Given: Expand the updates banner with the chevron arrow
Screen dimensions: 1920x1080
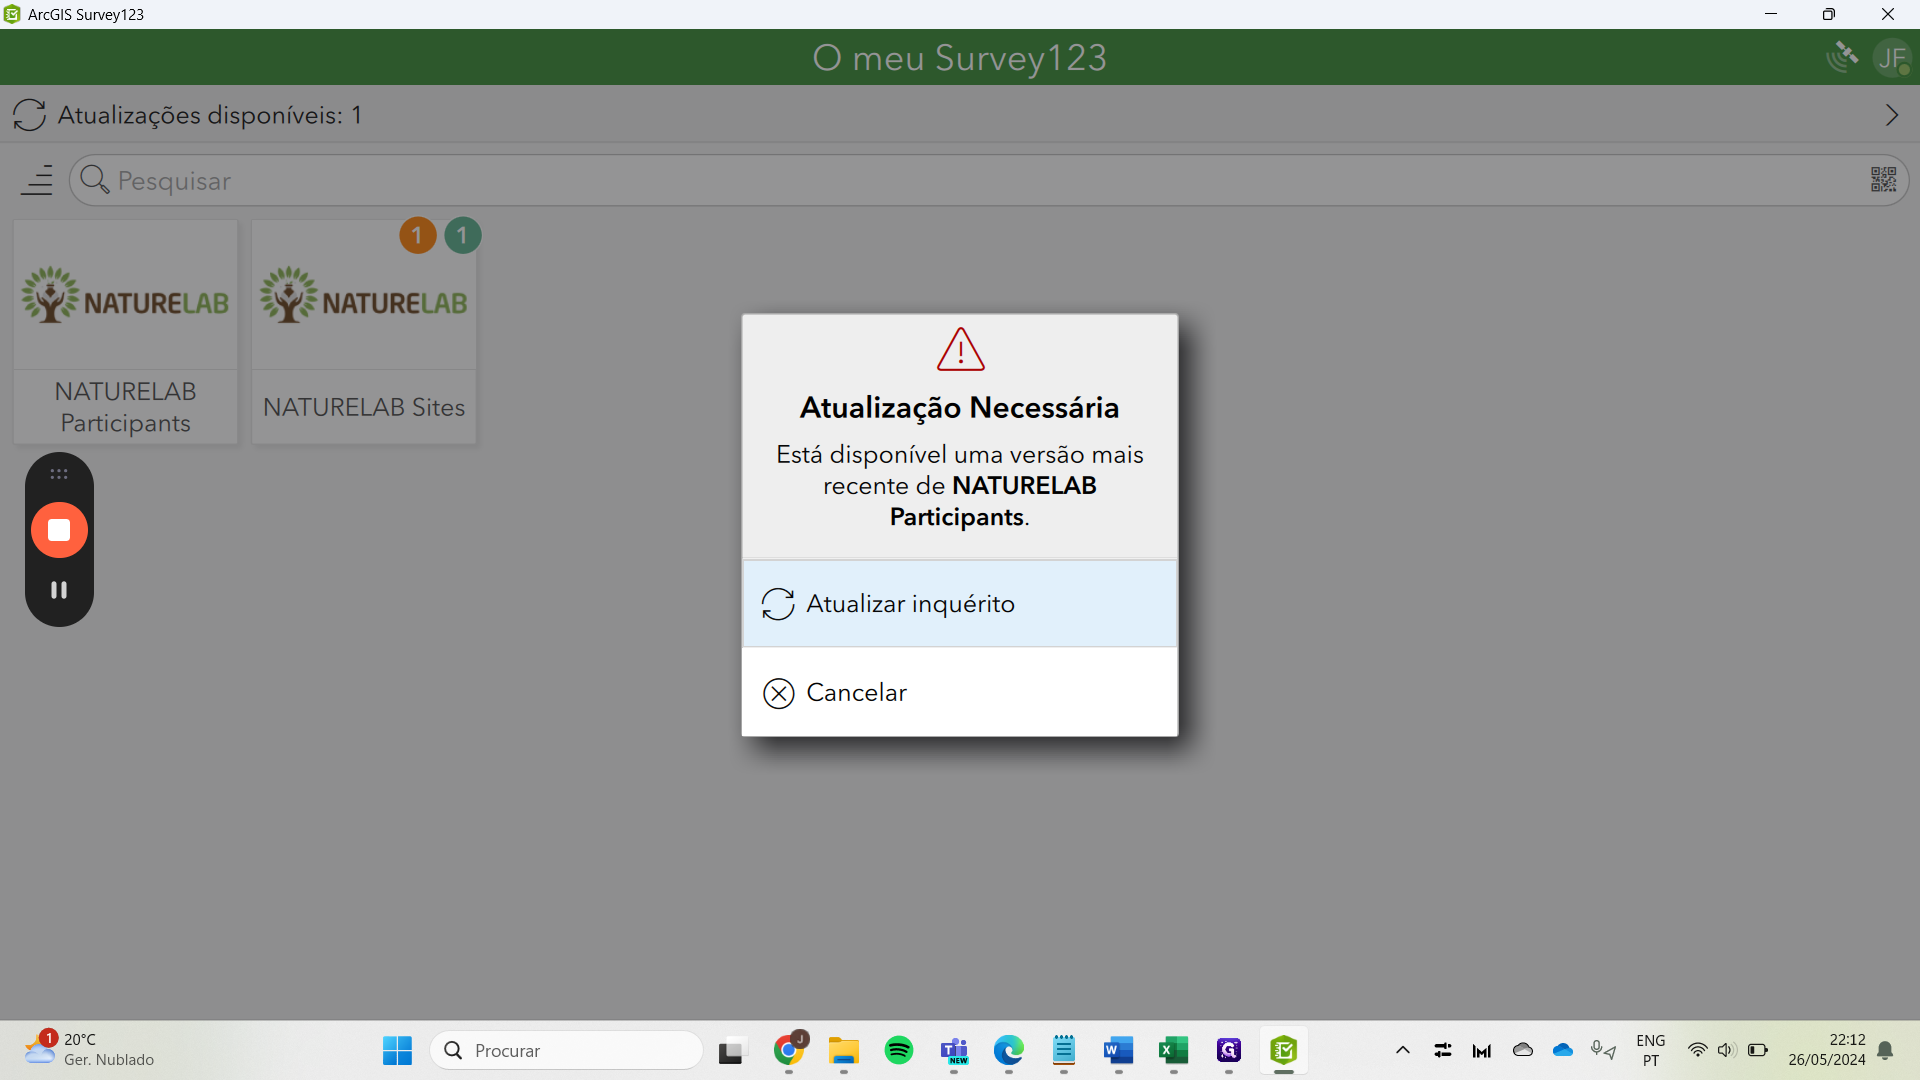Looking at the screenshot, I should click(x=1891, y=115).
